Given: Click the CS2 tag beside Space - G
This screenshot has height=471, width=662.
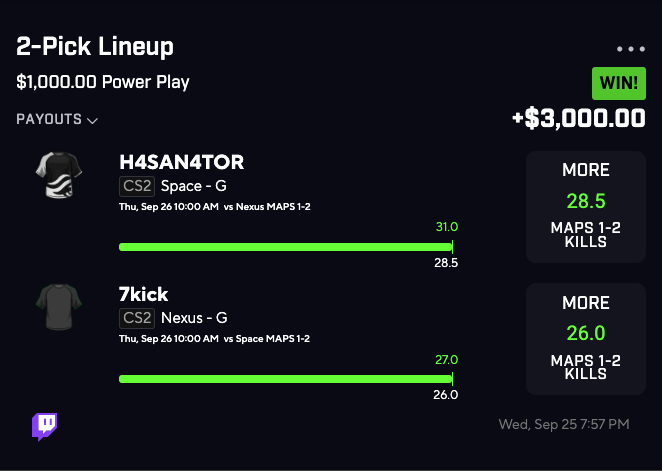Looking at the screenshot, I should [136, 185].
